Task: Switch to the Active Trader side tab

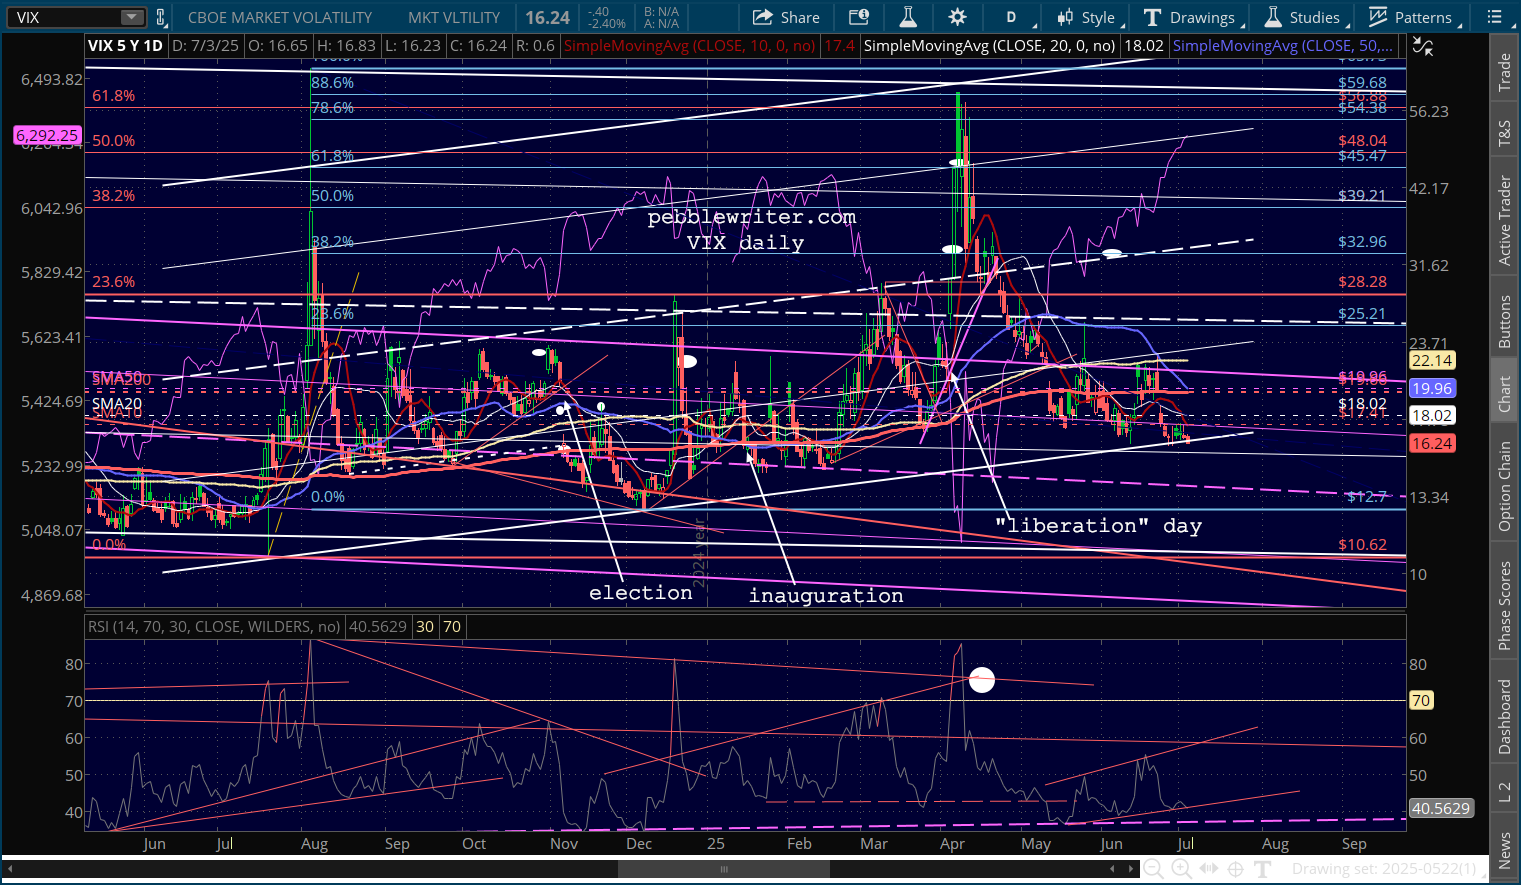Action: 1504,221
